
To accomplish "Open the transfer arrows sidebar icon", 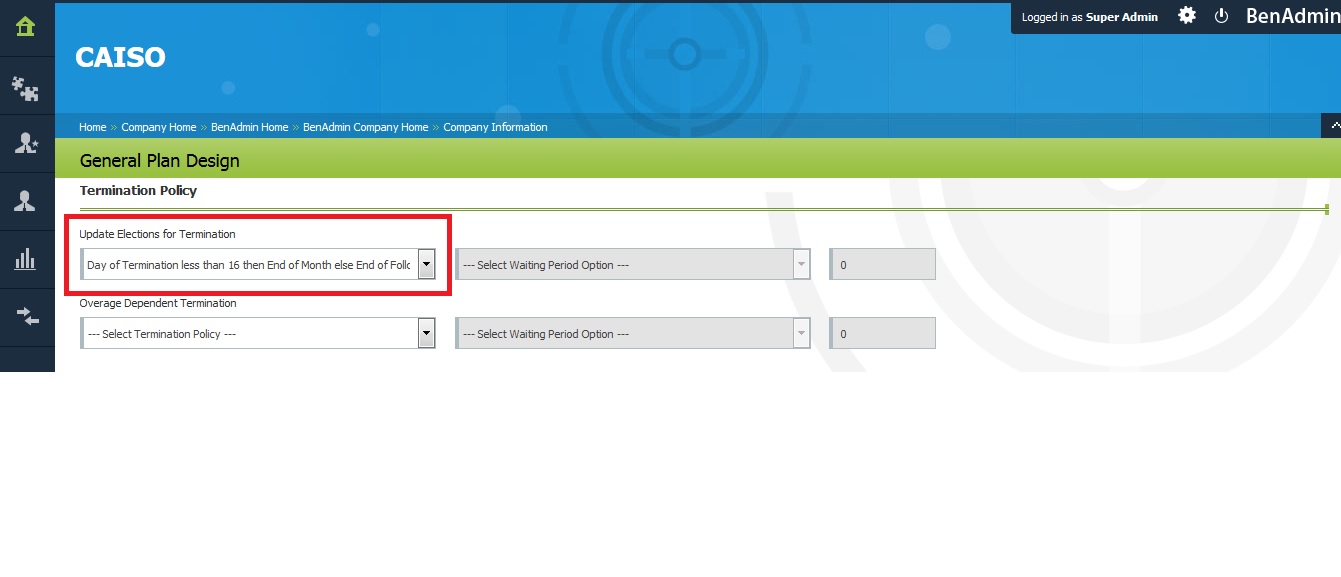I will click(26, 316).
